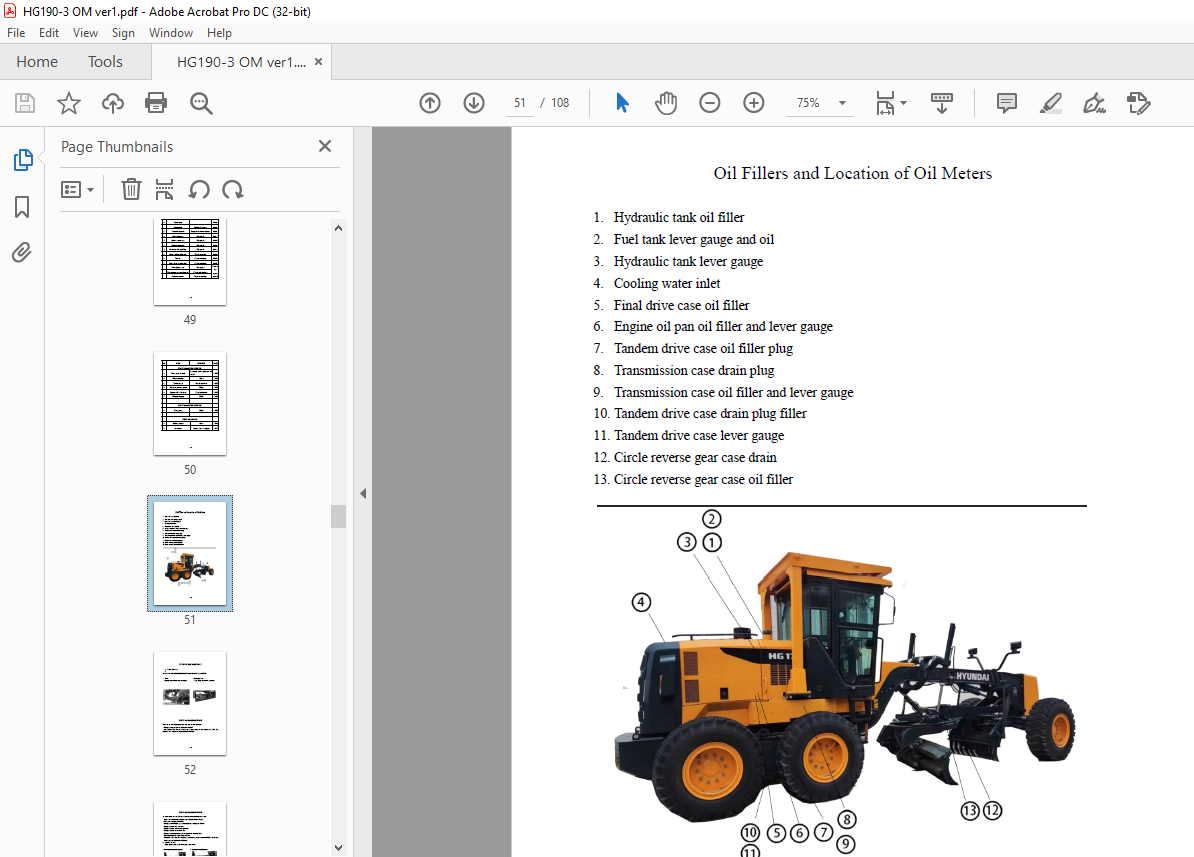Viewport: 1194px width, 857px height.
Task: Add a sticky note comment
Action: (1007, 103)
